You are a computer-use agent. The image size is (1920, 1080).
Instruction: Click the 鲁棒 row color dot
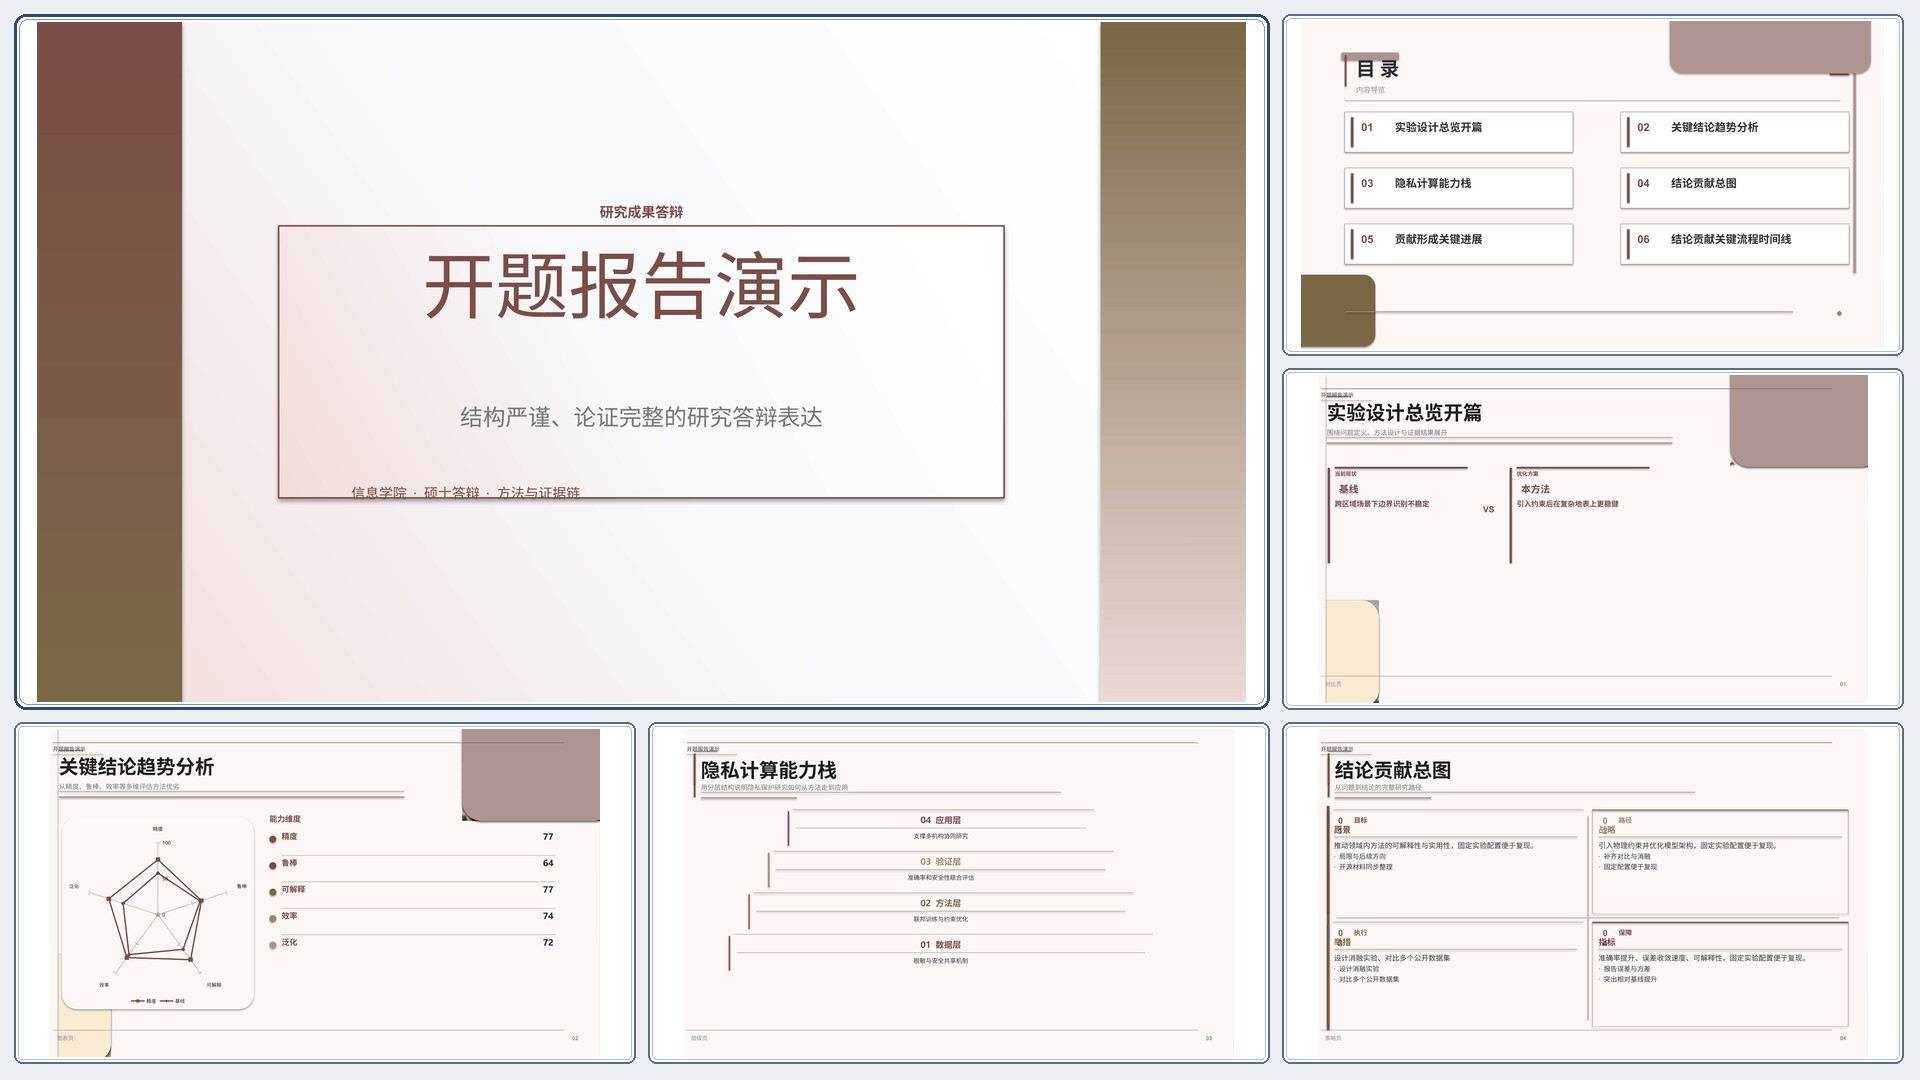(x=273, y=865)
